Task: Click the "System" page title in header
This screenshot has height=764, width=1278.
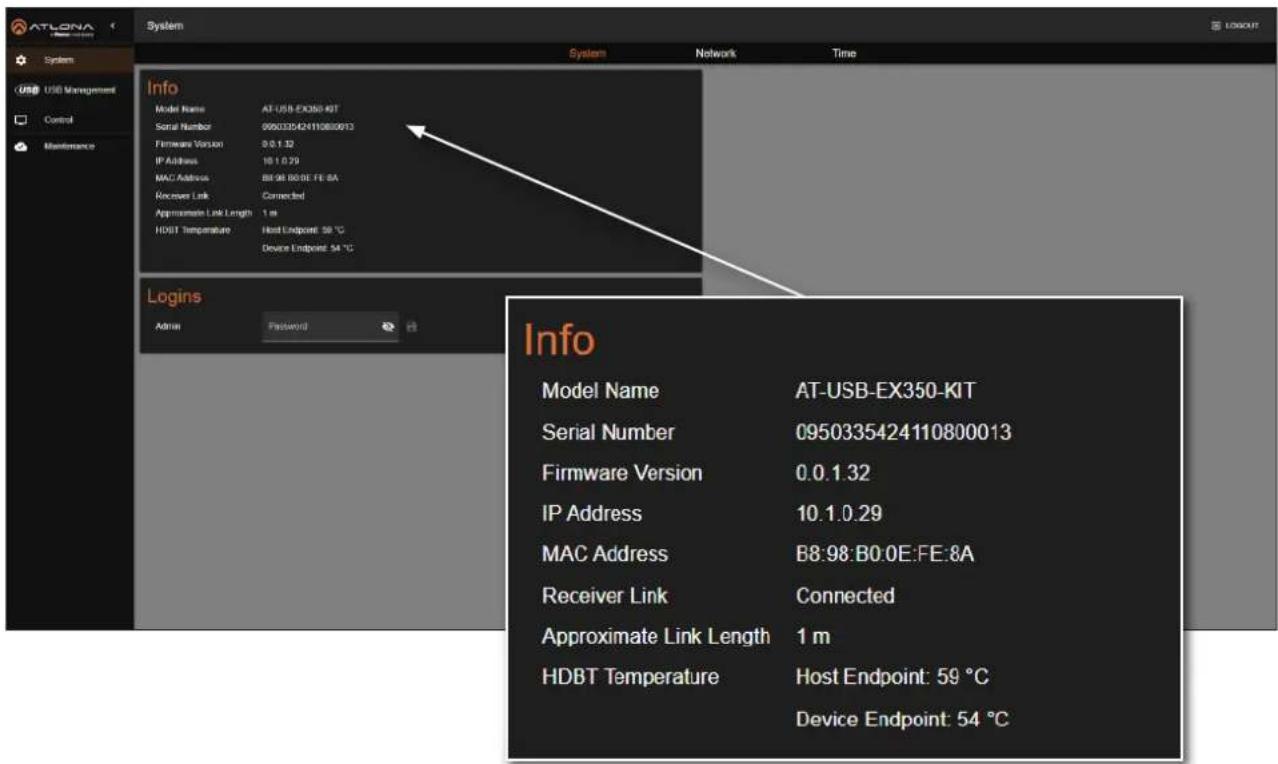Action: [x=165, y=25]
